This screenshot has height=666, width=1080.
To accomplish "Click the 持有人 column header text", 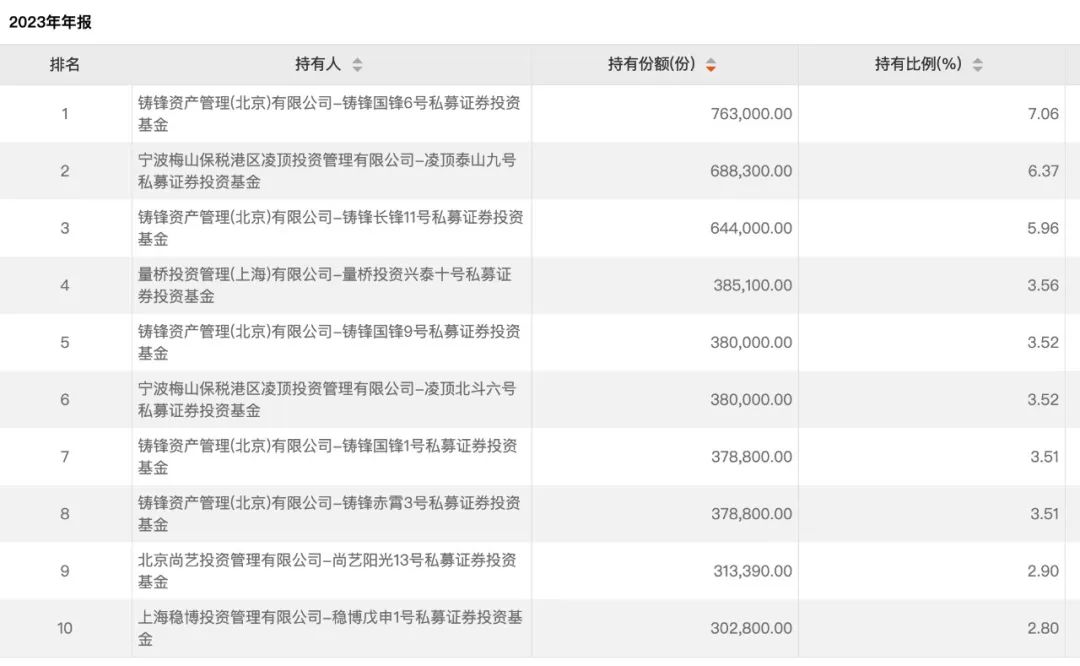I will tap(318, 65).
